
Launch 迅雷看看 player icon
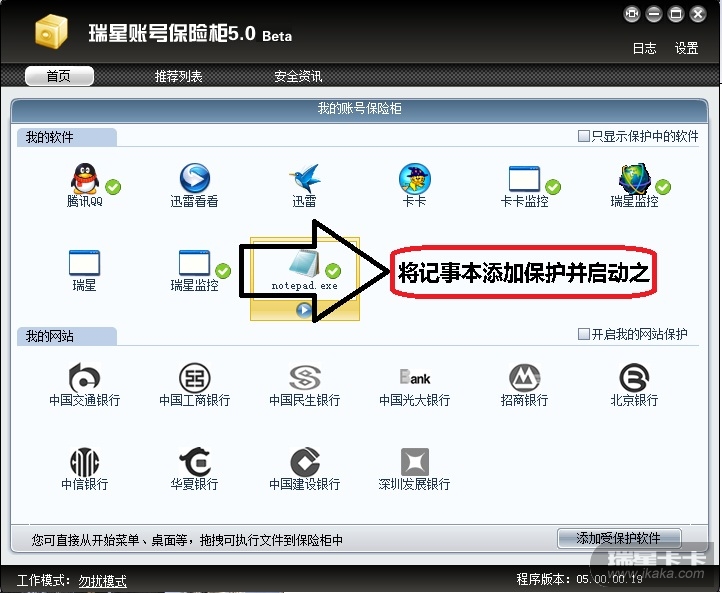click(x=194, y=178)
